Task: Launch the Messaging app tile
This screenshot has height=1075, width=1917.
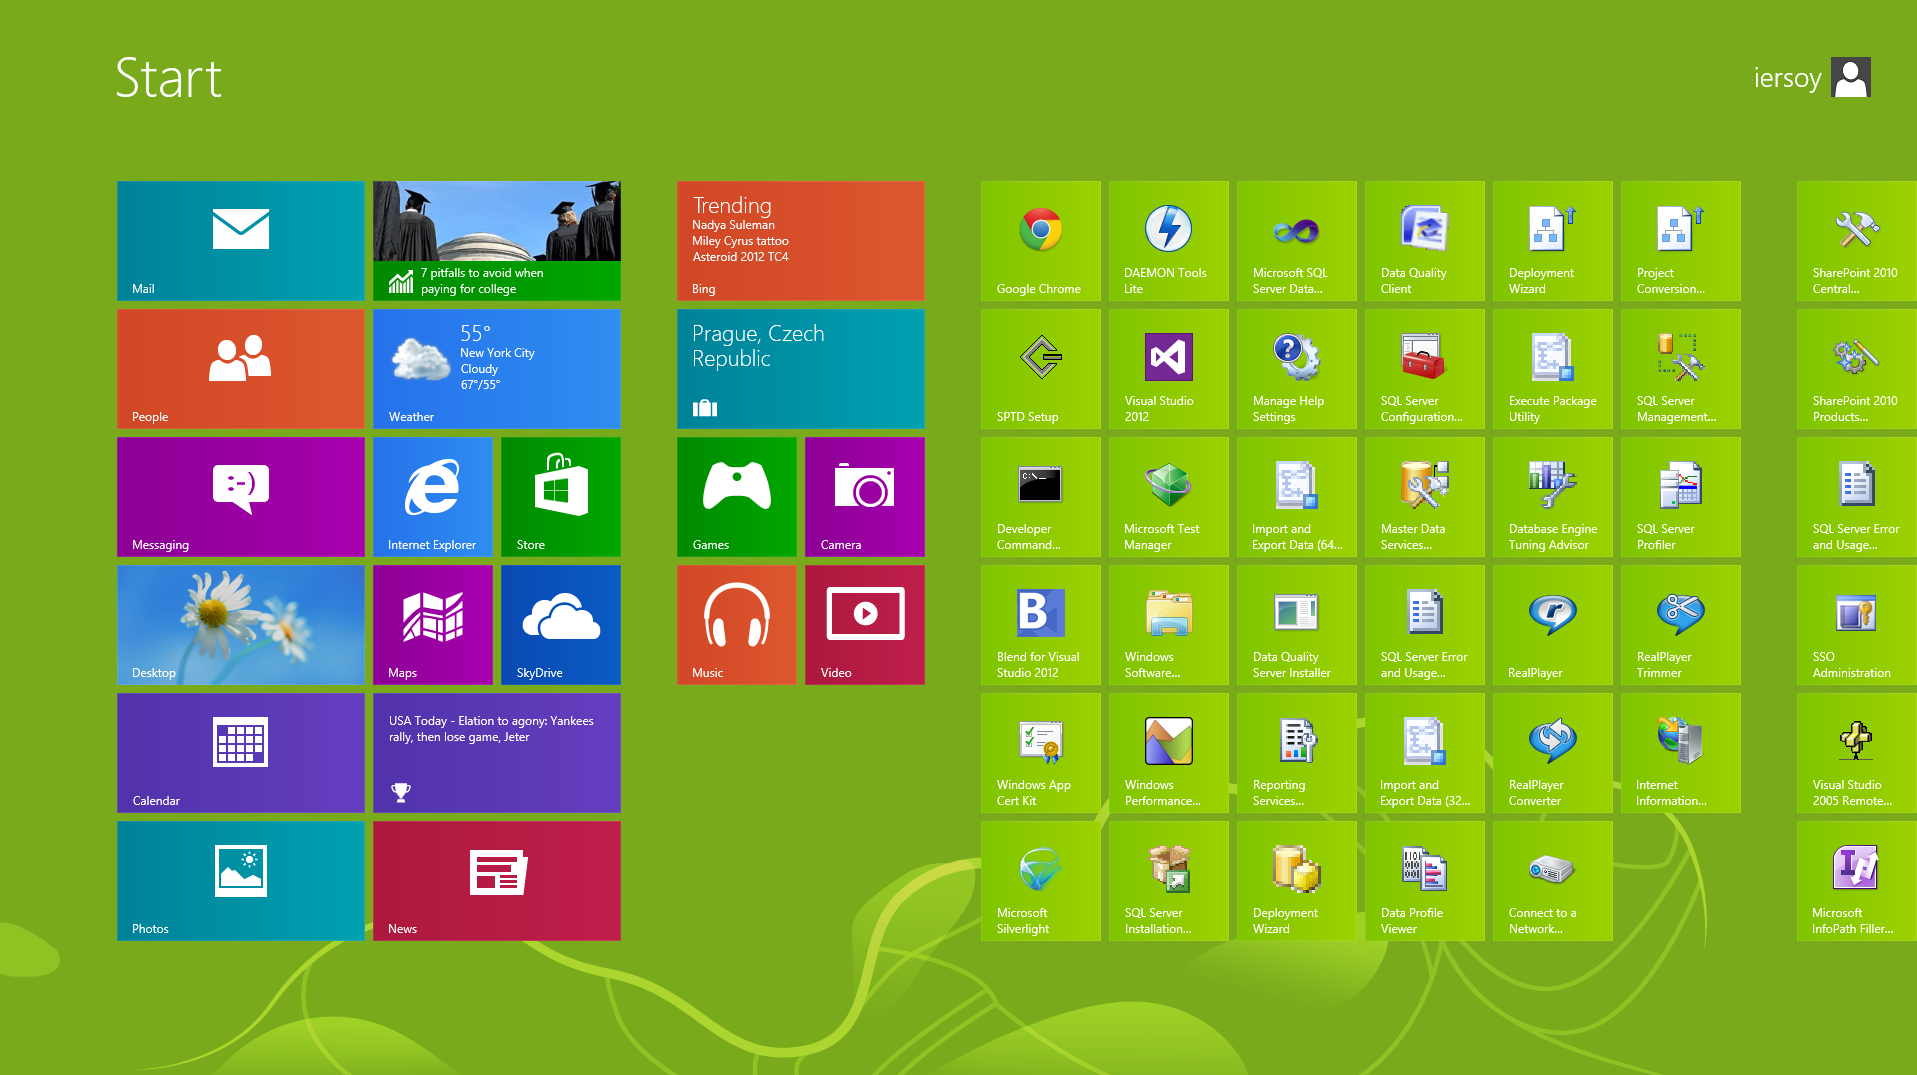Action: pyautogui.click(x=241, y=497)
